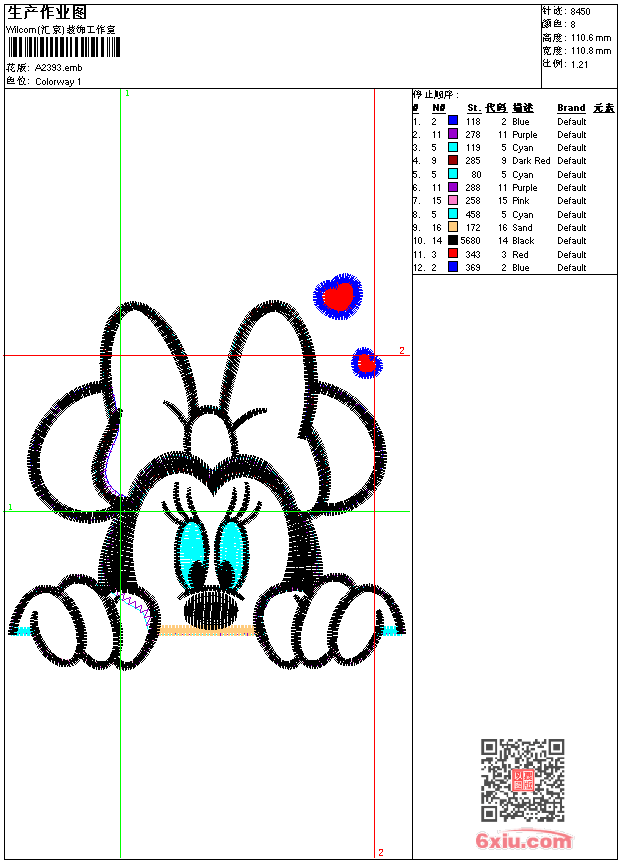
Task: Click the smaller red heart with blue border
Action: pos(367,363)
